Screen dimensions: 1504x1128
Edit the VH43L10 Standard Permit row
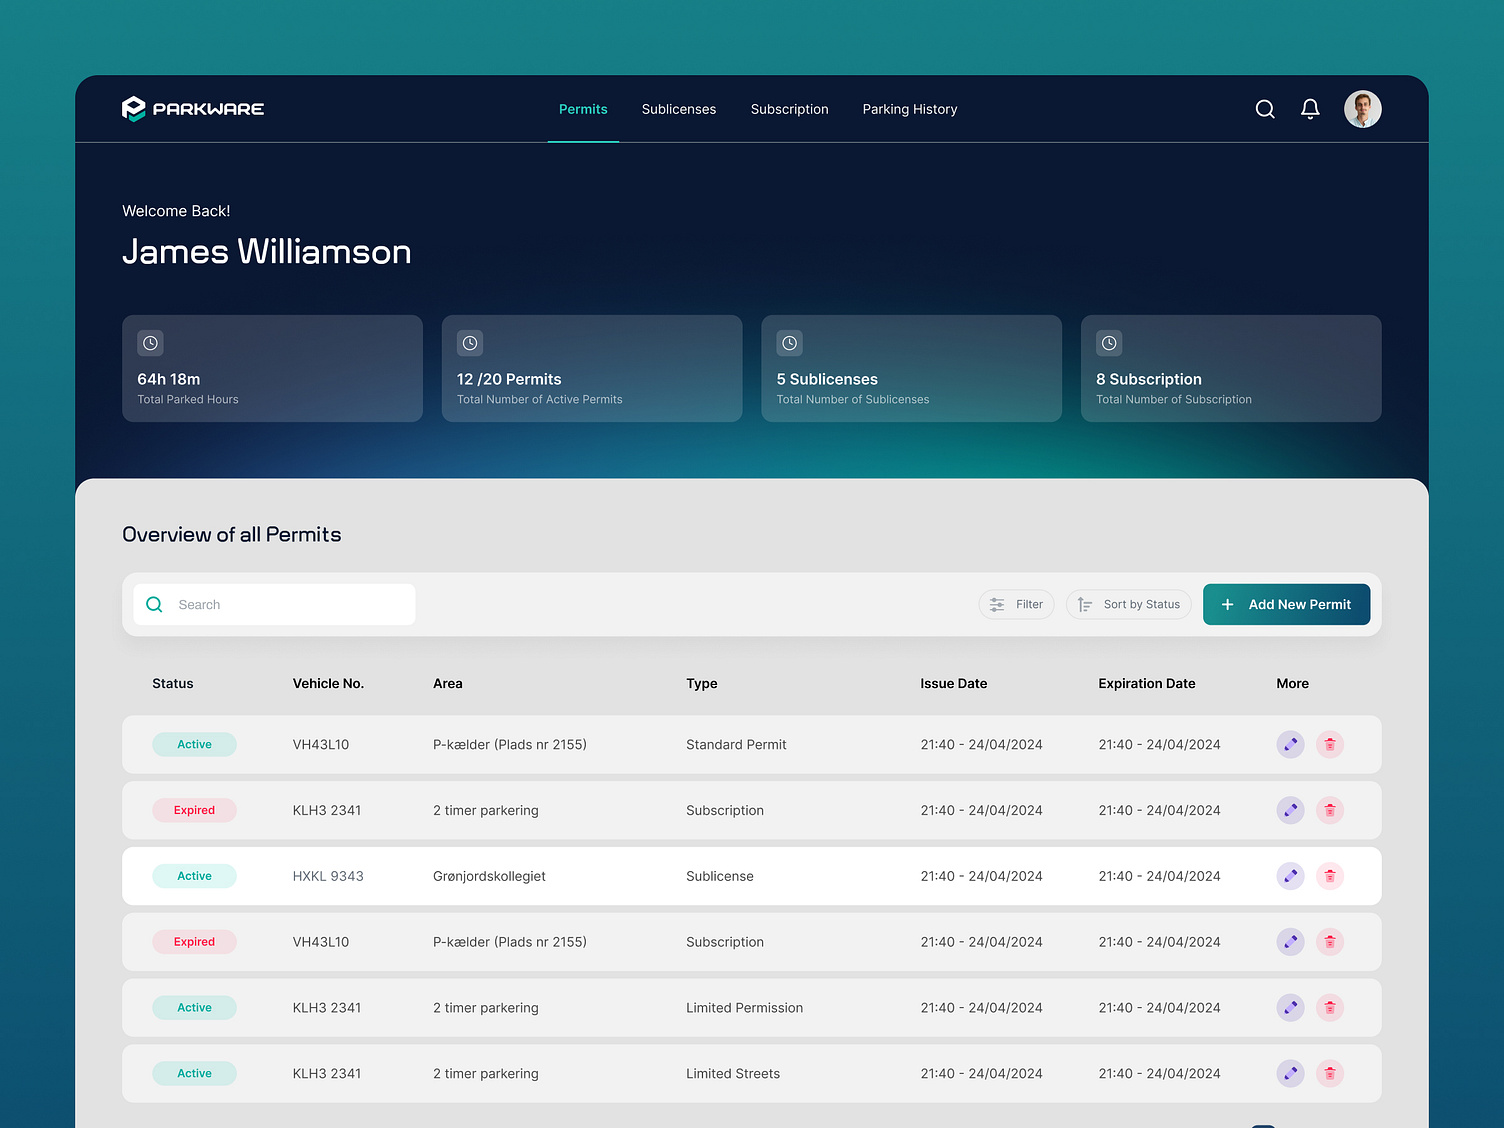[1290, 744]
